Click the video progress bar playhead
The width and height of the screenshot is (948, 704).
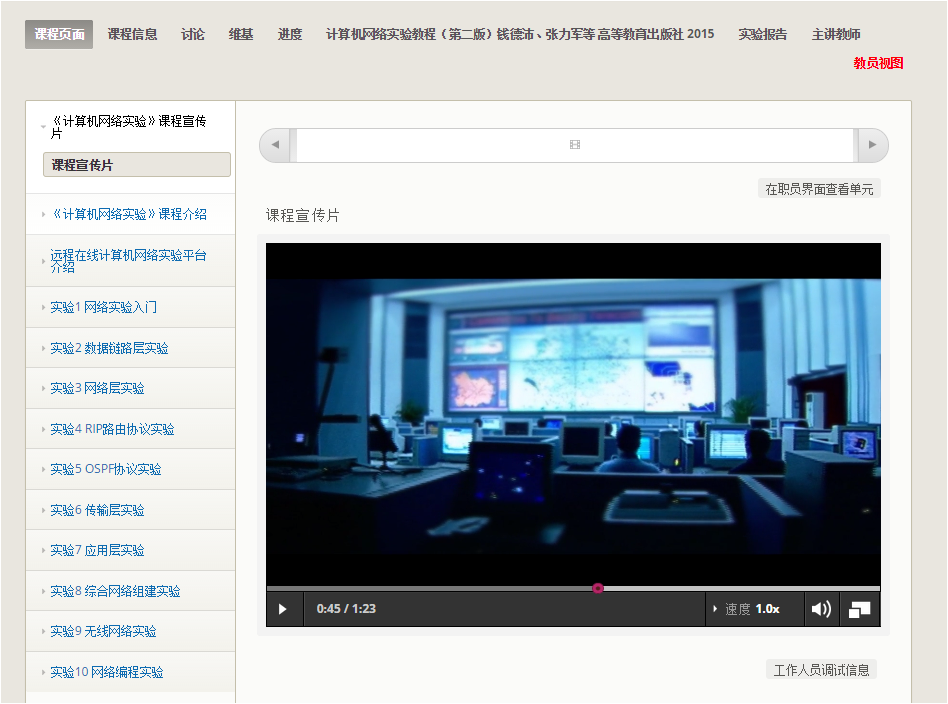pyautogui.click(x=598, y=588)
